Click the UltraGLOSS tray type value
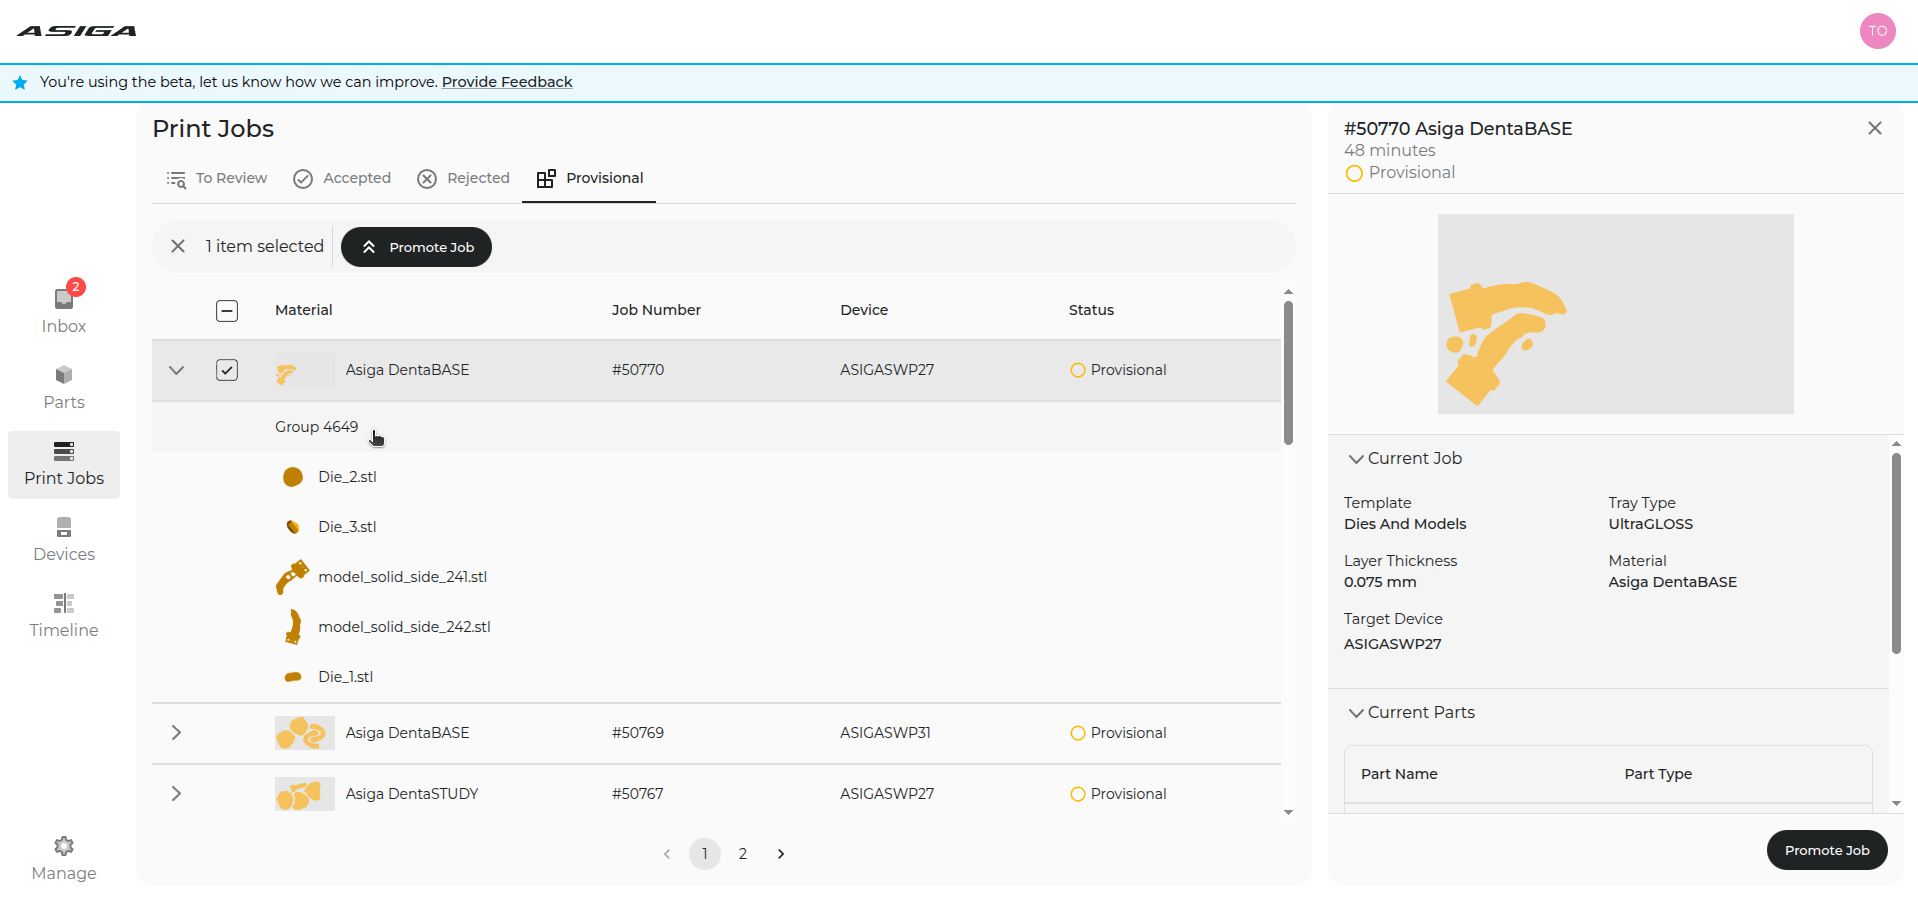This screenshot has width=1918, height=899. 1651,524
